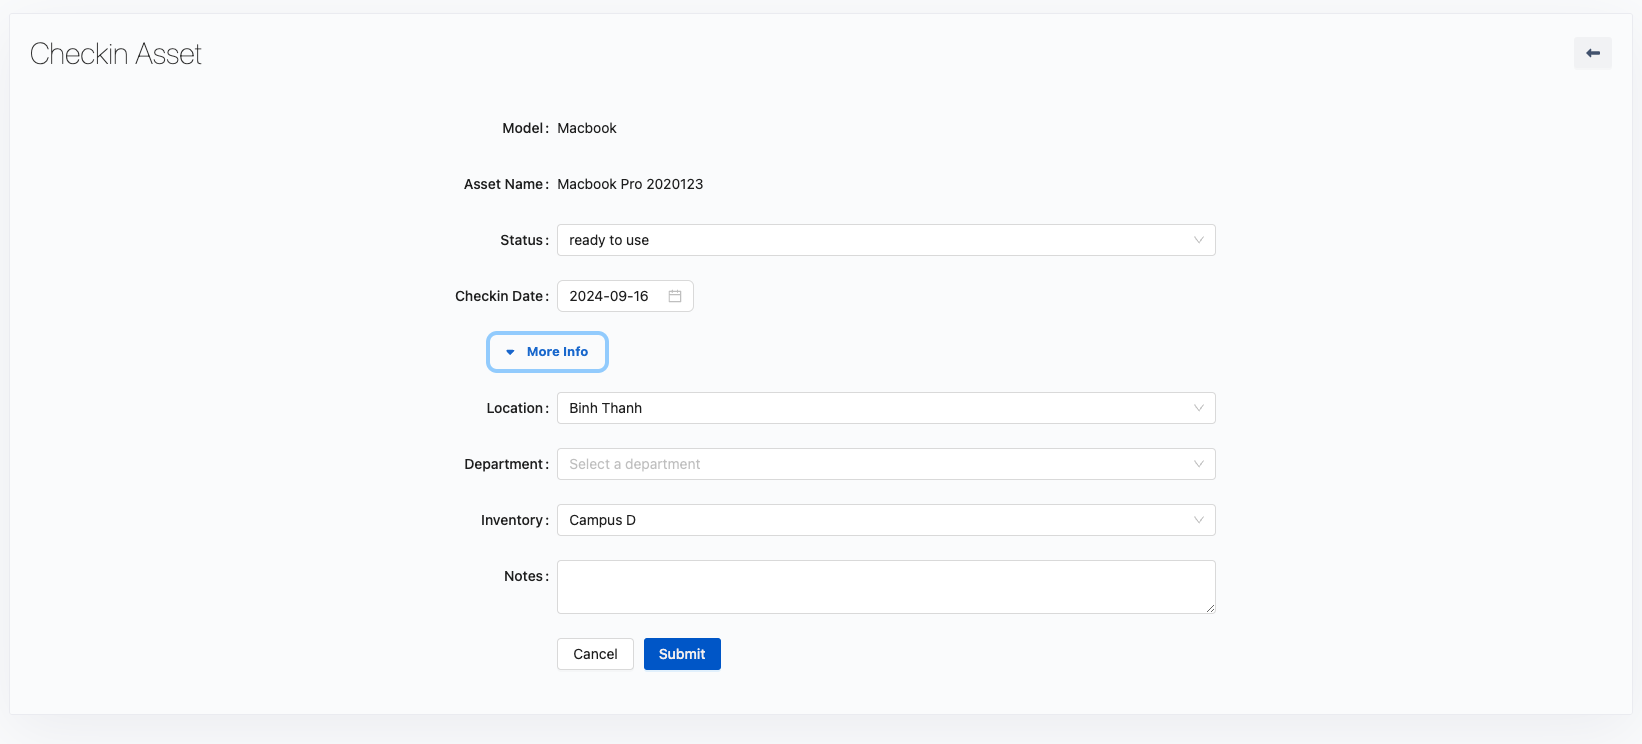Image resolution: width=1642 pixels, height=744 pixels.
Task: Click the Location field chevron arrow
Action: [x=1198, y=408]
